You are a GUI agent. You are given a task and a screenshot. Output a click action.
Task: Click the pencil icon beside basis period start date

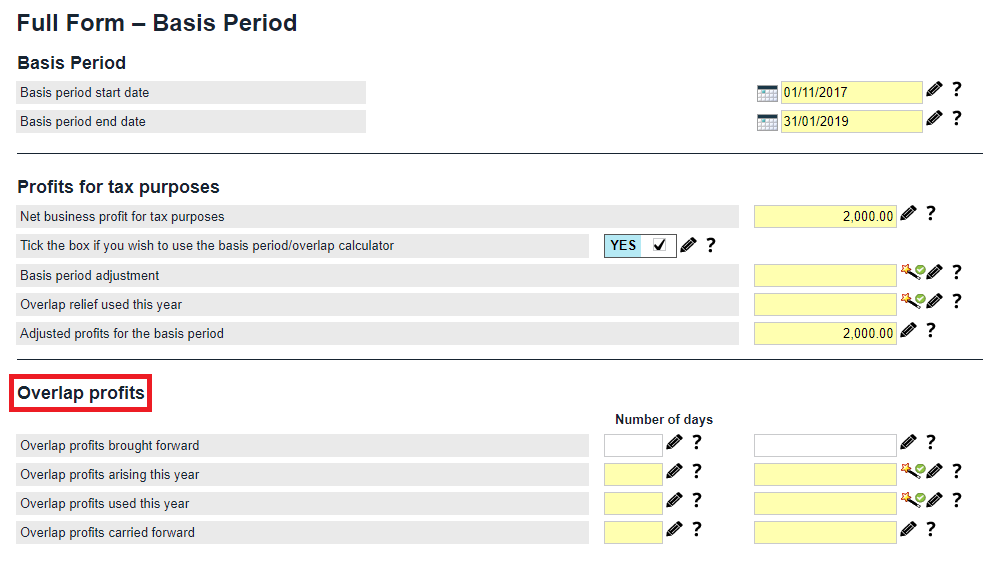coord(934,90)
